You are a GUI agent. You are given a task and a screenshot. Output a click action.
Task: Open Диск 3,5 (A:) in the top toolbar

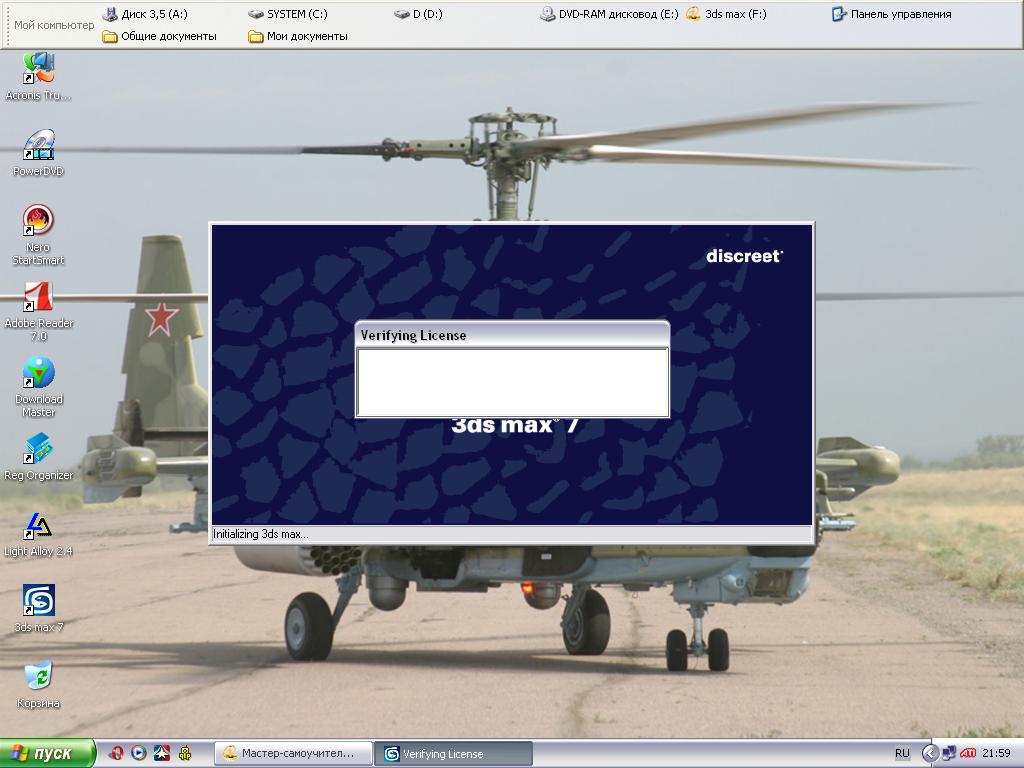point(146,14)
